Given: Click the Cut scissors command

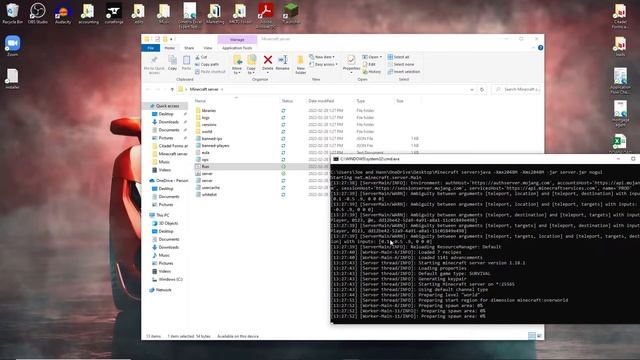Looking at the screenshot, I should click(x=201, y=57).
